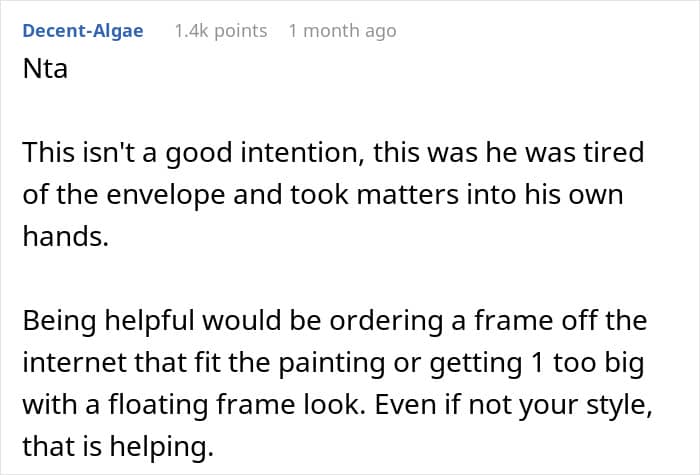
Task: Click the word 'getting' in the comment
Action: pos(475,362)
